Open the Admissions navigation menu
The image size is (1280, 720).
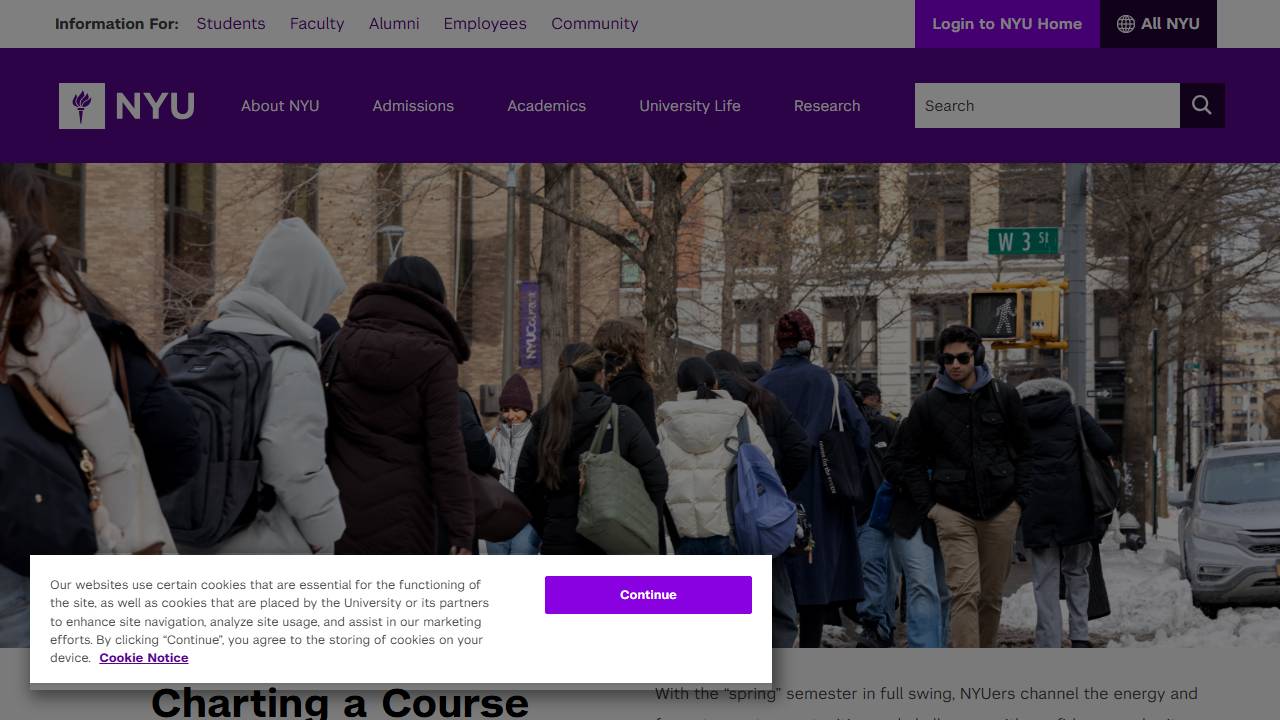413,106
